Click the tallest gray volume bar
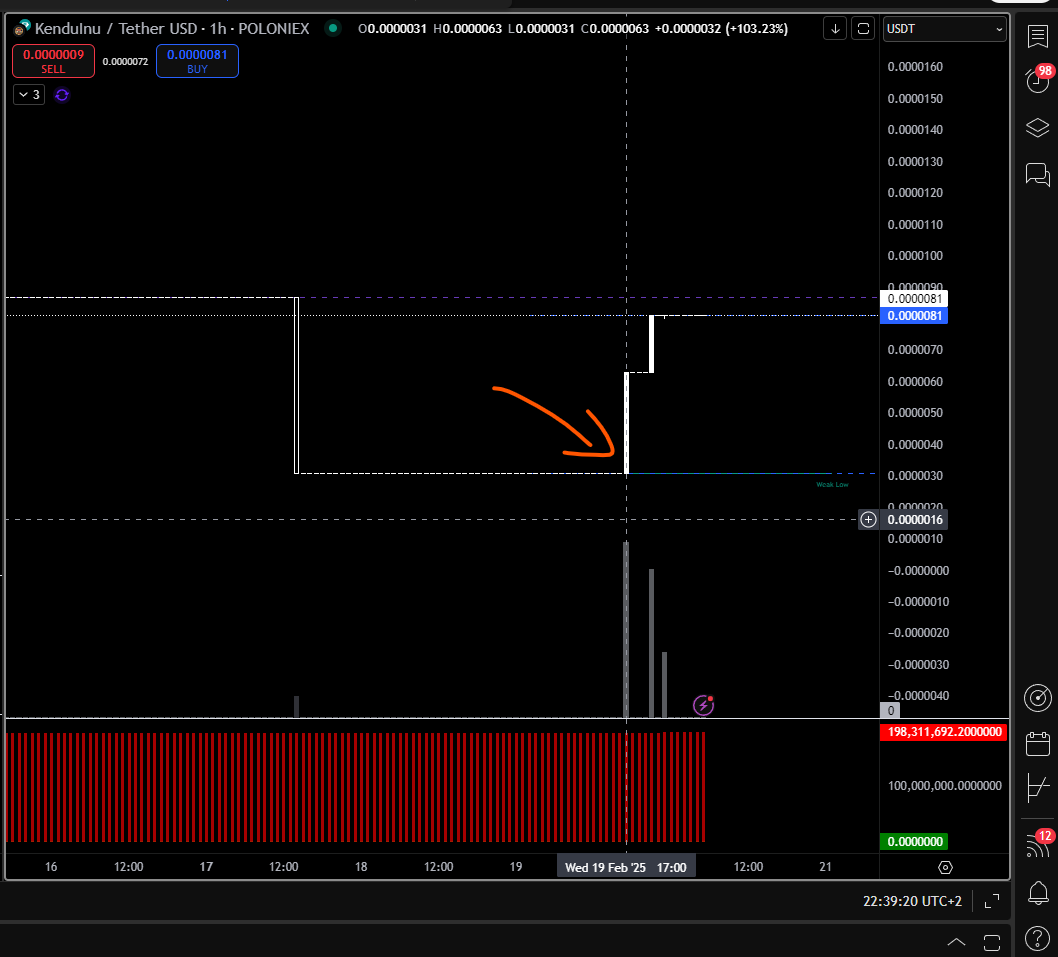This screenshot has width=1058, height=957. click(x=626, y=630)
